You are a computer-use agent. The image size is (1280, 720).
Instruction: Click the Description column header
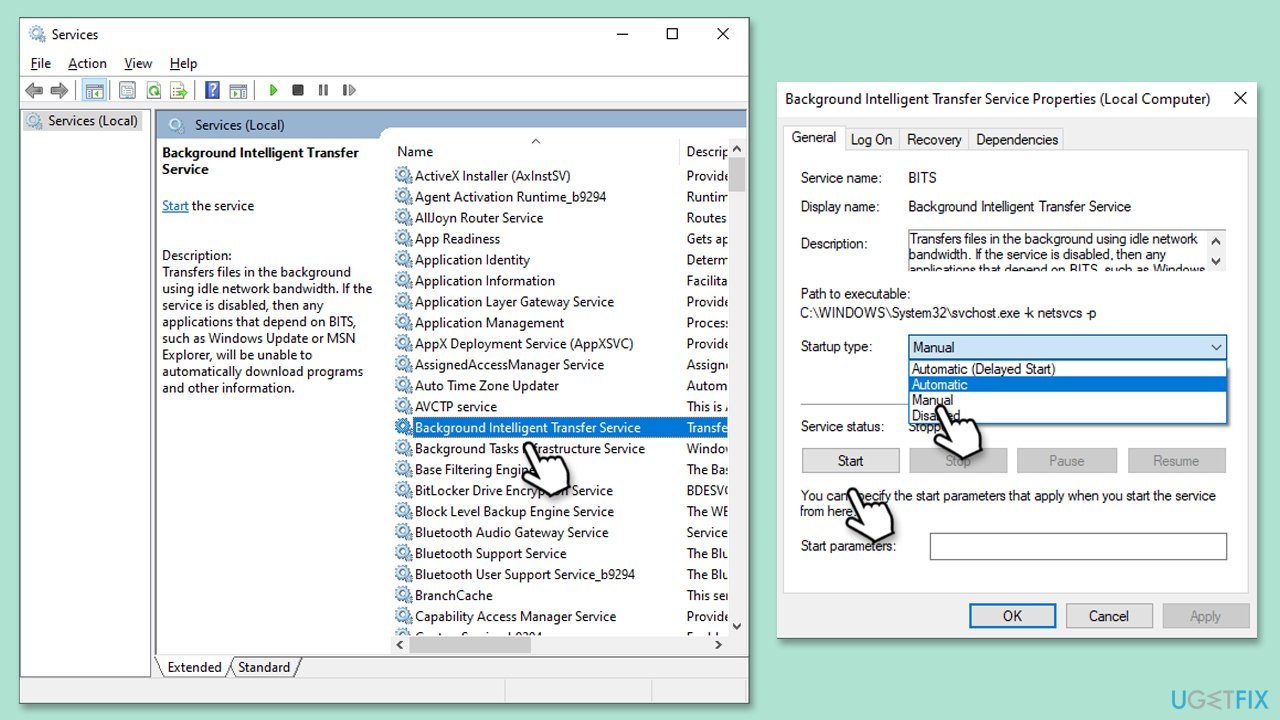tap(706, 151)
